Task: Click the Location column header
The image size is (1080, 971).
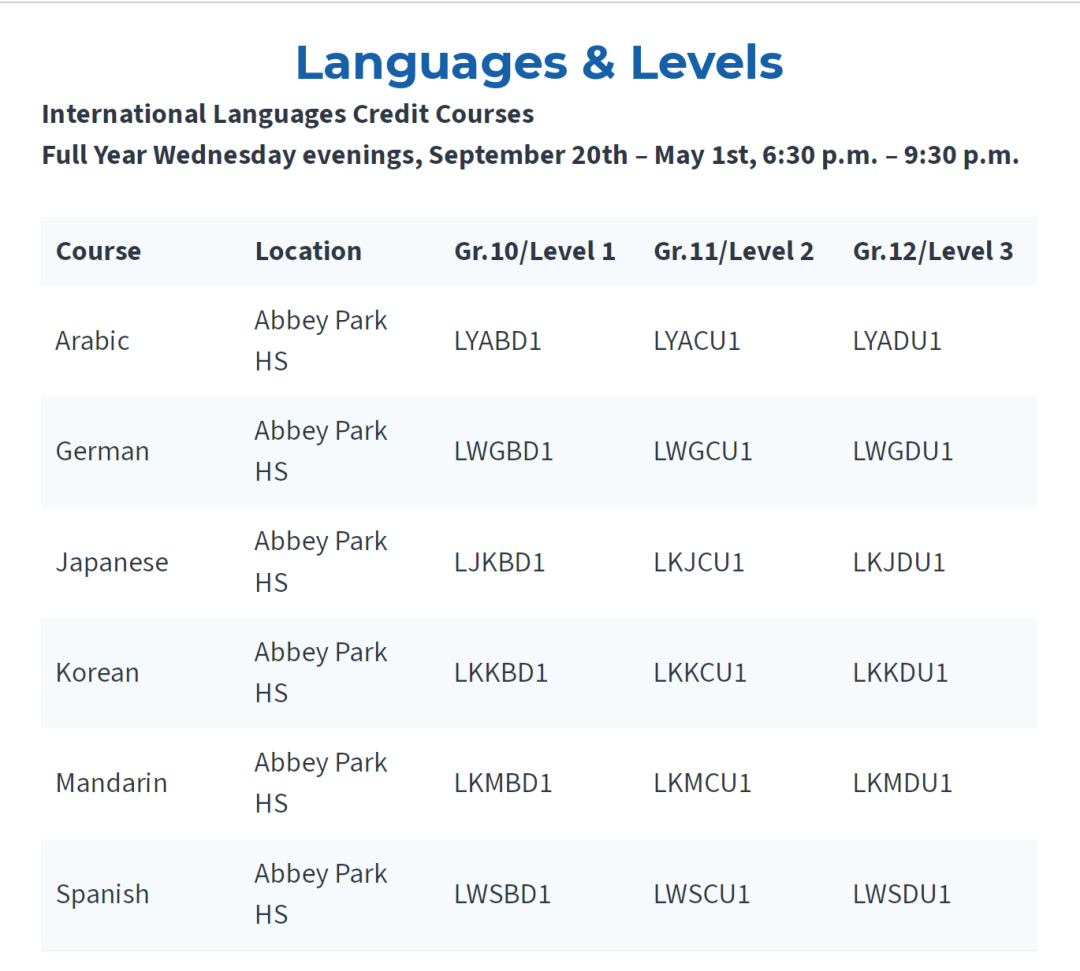Action: point(308,251)
